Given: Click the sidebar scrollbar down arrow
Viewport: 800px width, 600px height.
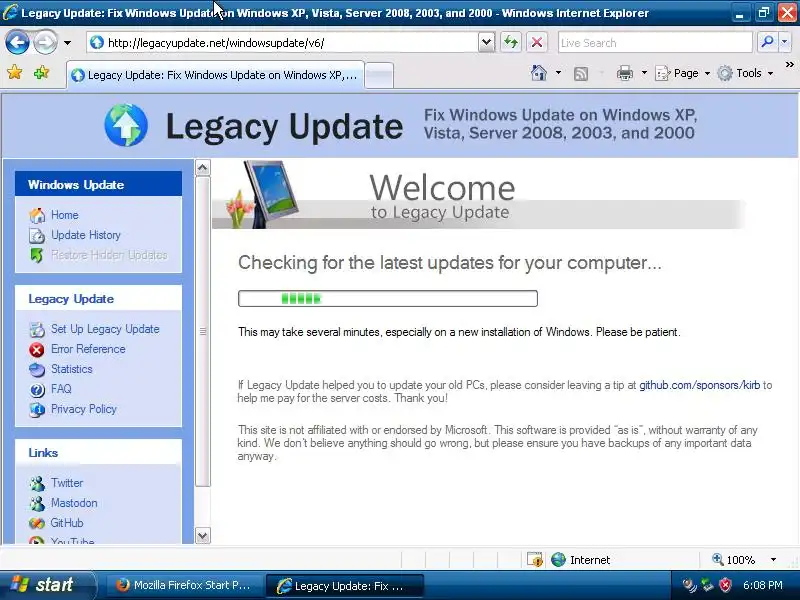Looking at the screenshot, I should 203,536.
